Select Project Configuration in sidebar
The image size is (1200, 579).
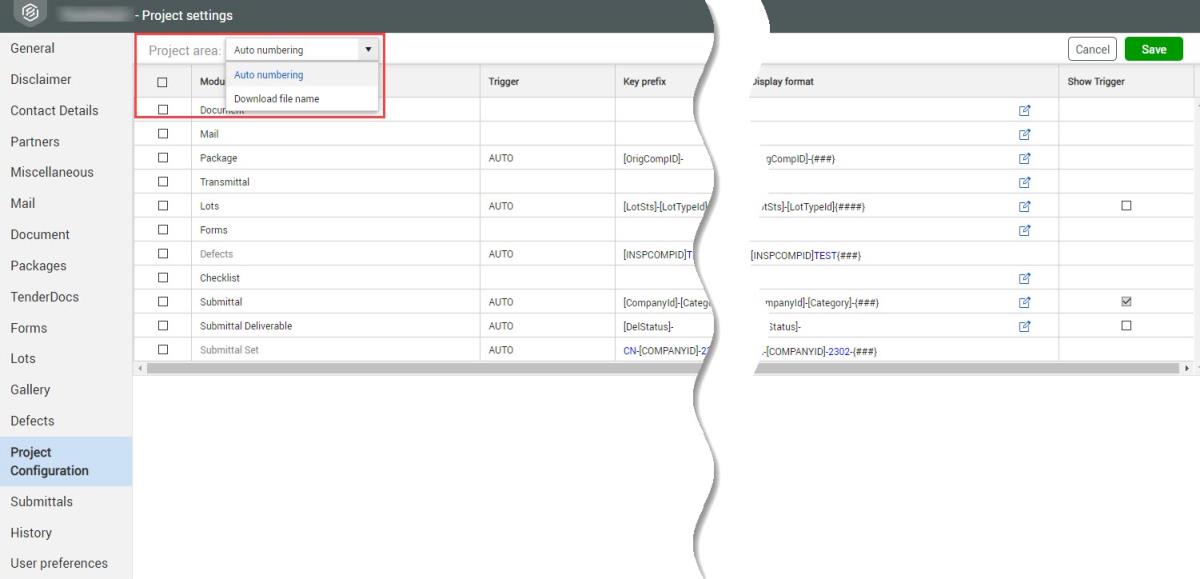66,461
